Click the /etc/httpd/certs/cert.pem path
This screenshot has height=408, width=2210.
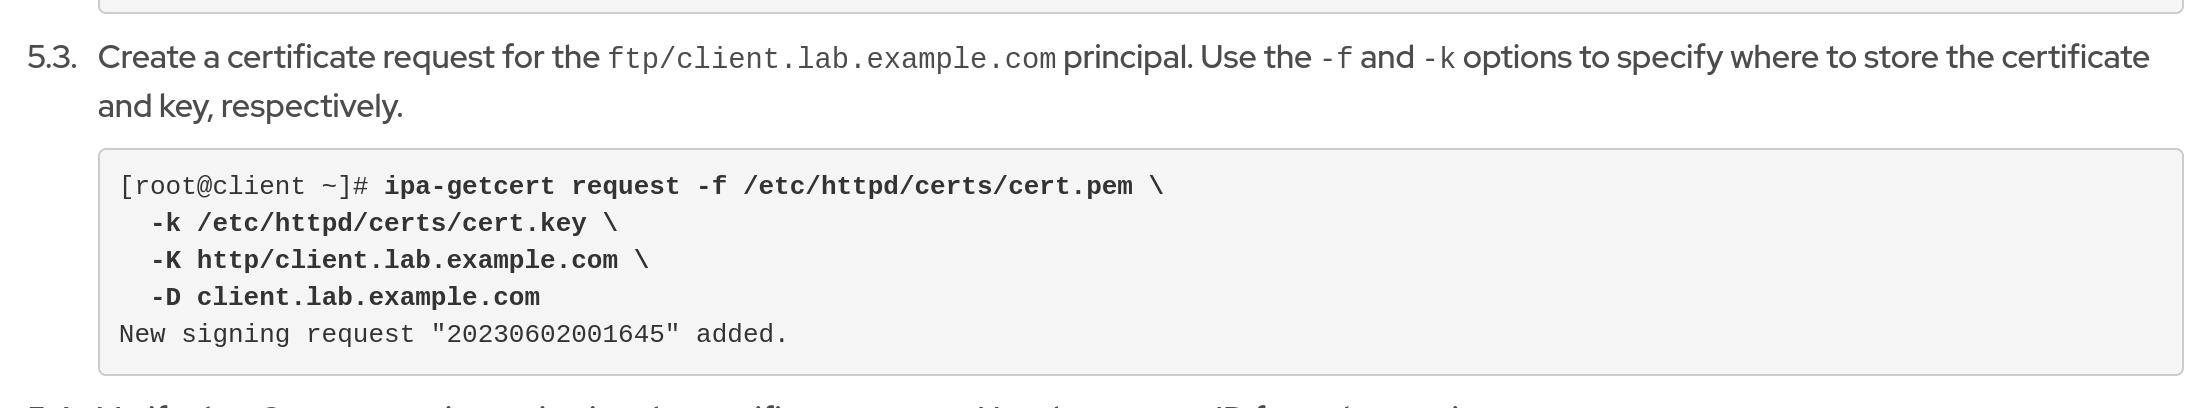937,187
